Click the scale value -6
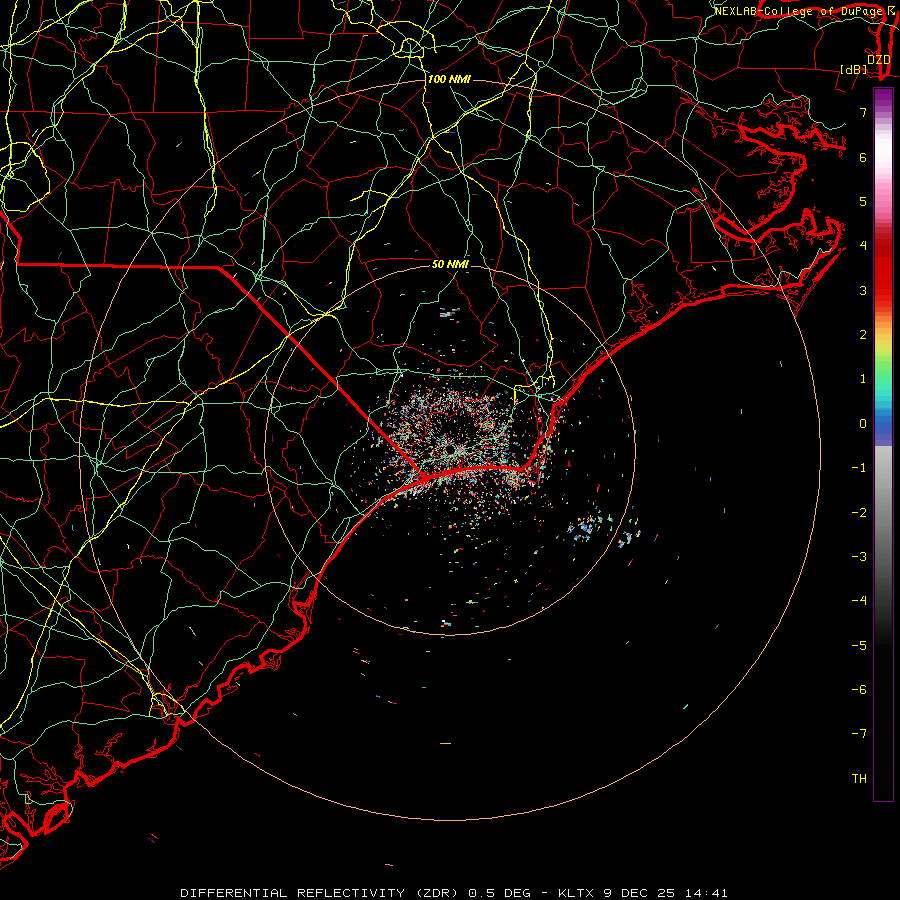 coord(859,690)
